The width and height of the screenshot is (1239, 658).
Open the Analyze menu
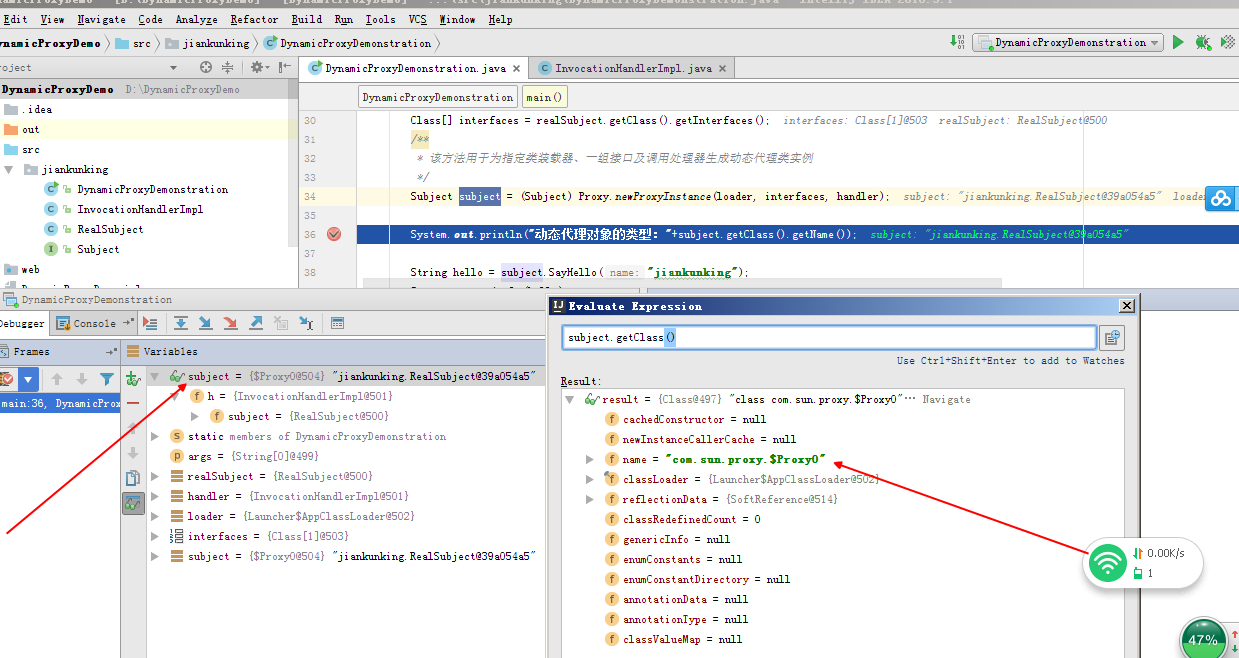pos(196,19)
